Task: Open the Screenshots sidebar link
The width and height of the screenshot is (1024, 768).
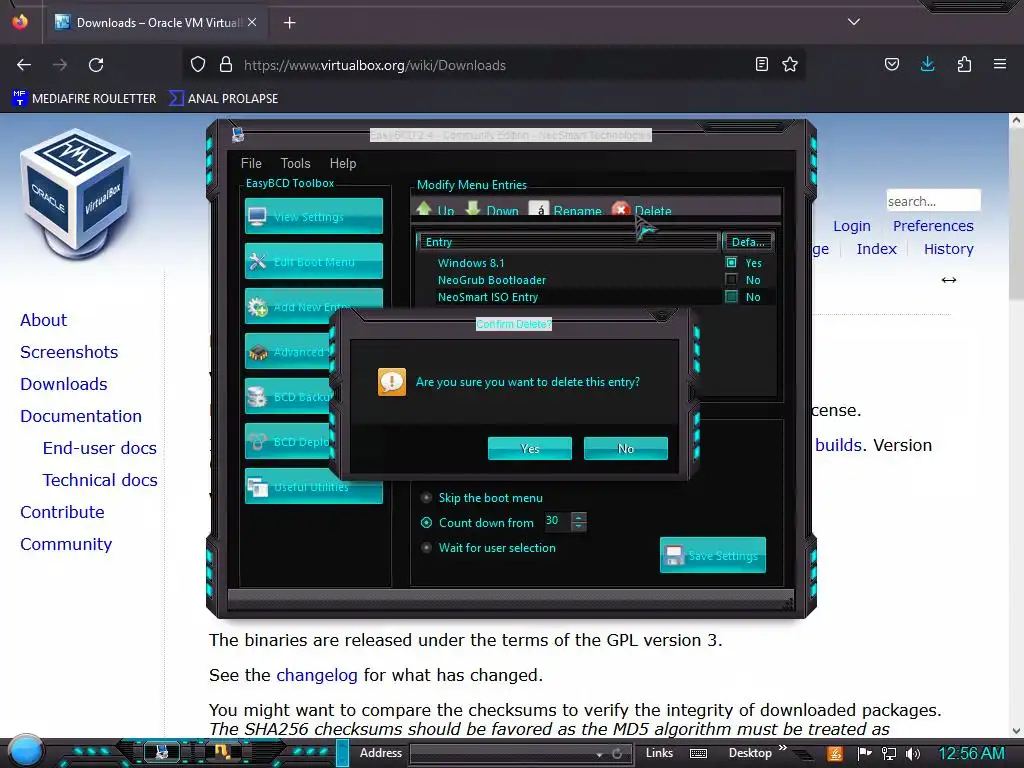Action: 69,352
